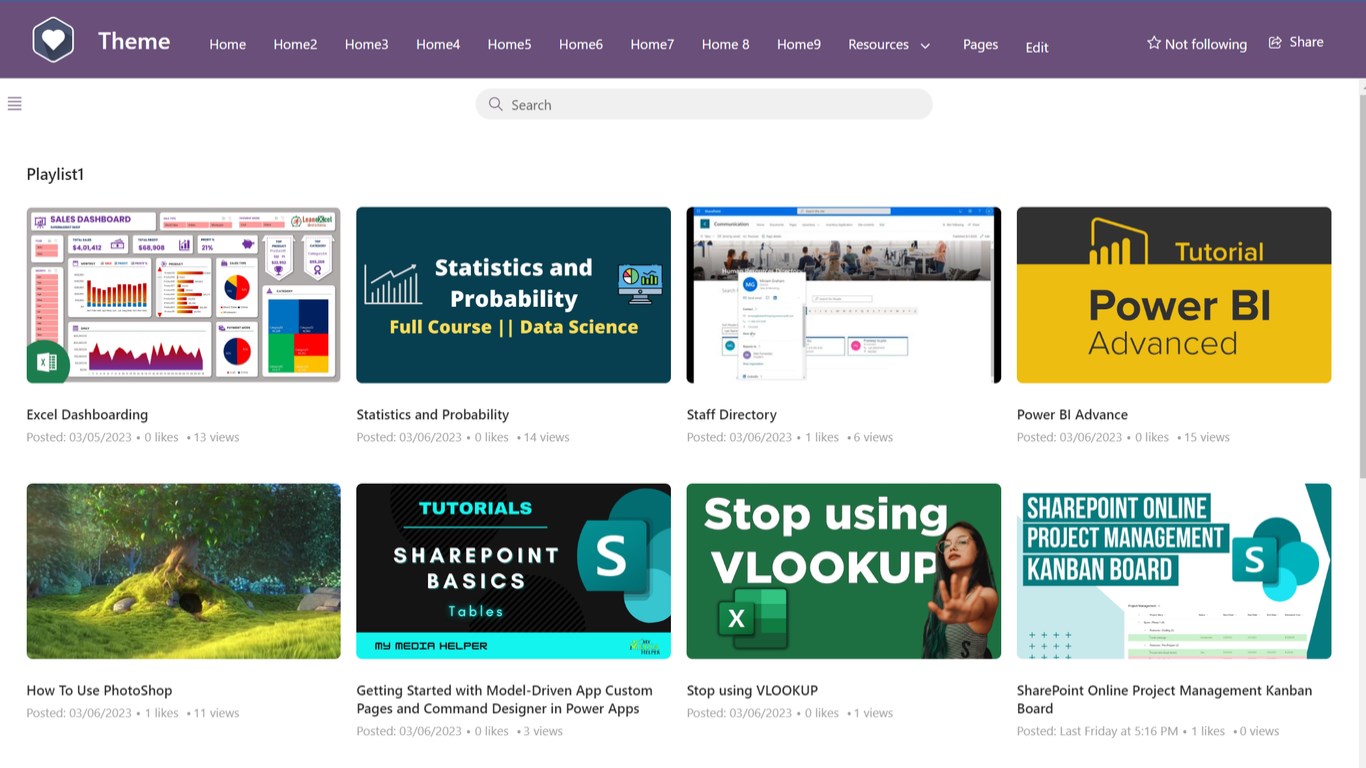1366x768 pixels.
Task: Open the Home menu item
Action: 227,44
